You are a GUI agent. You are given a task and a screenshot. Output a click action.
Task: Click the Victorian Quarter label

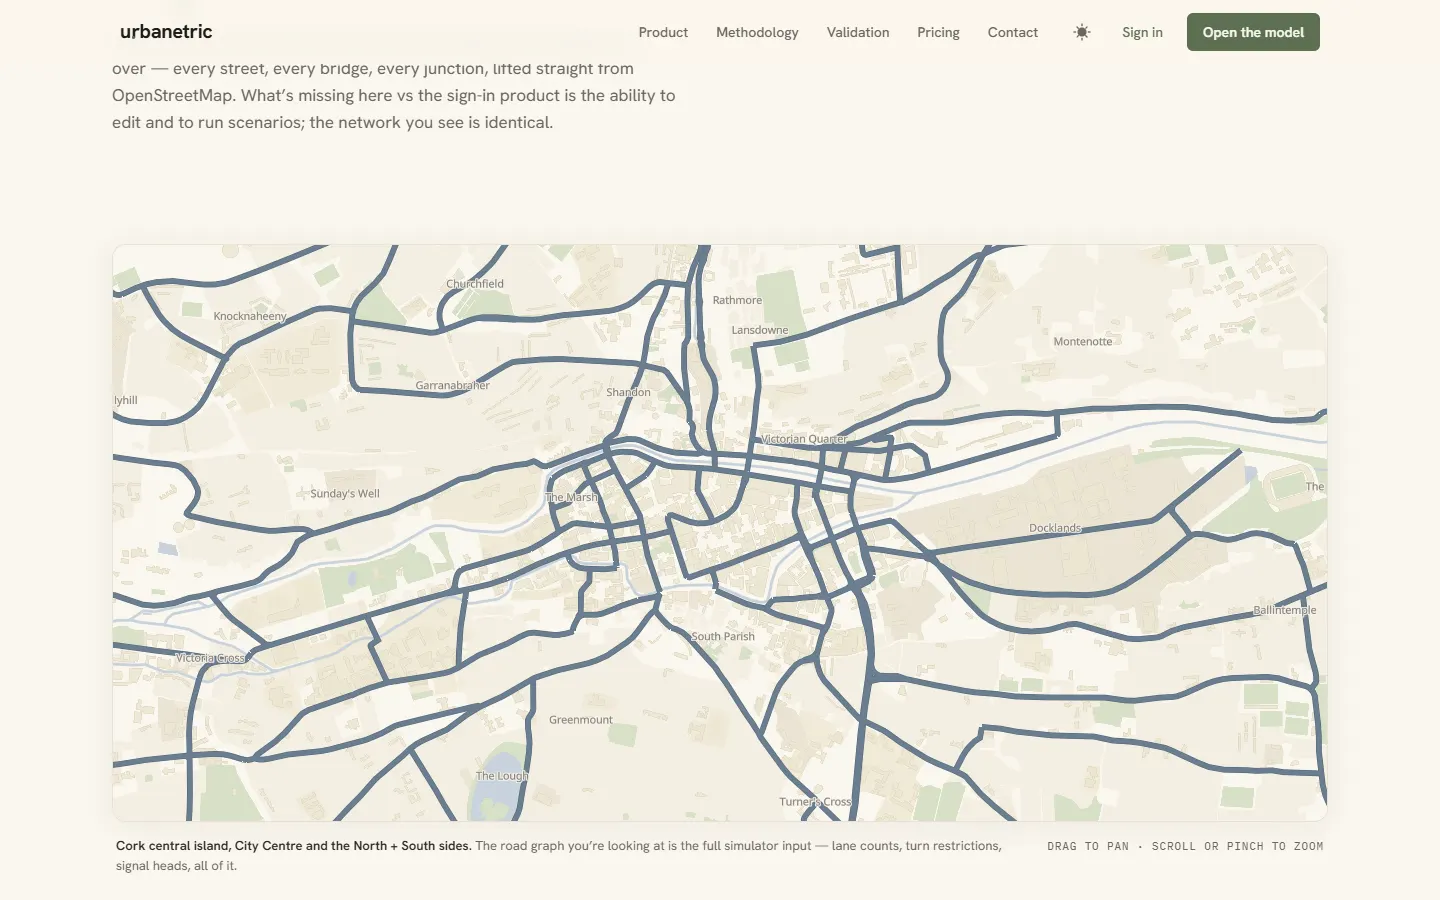pyautogui.click(x=804, y=439)
